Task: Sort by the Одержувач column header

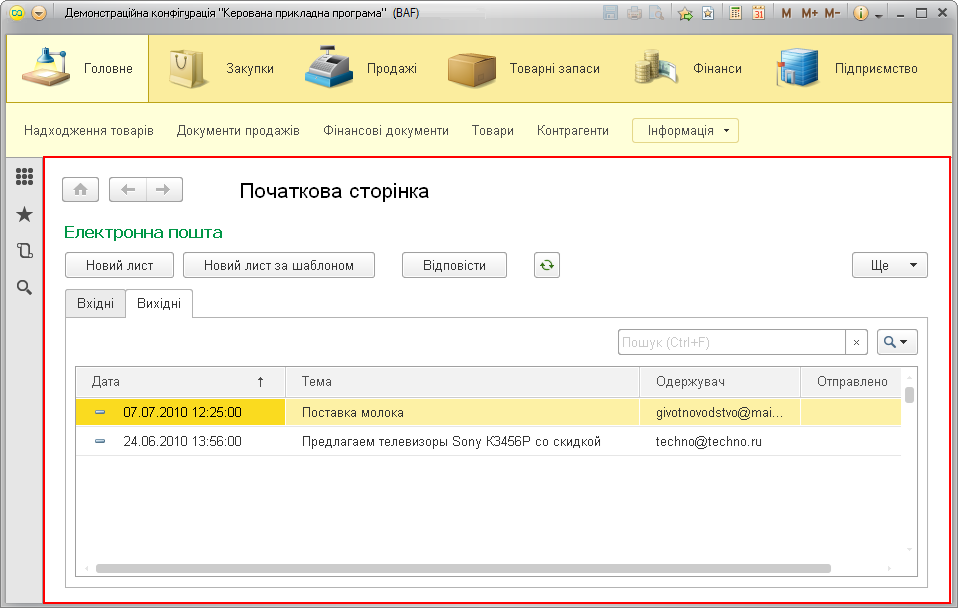Action: [x=720, y=382]
